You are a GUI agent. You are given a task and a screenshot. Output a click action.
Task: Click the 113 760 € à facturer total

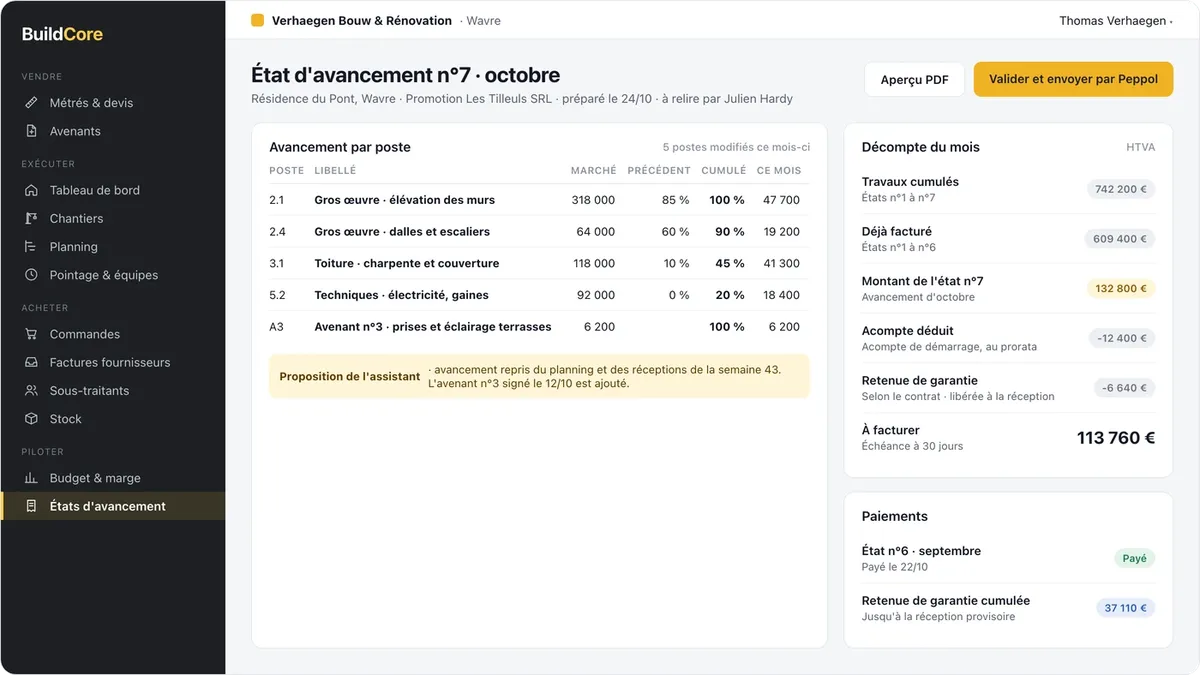1116,438
